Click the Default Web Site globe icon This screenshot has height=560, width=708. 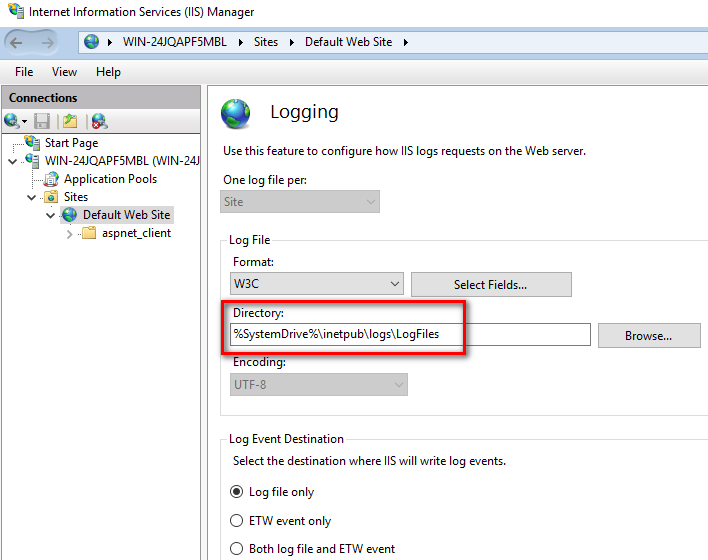[69, 215]
